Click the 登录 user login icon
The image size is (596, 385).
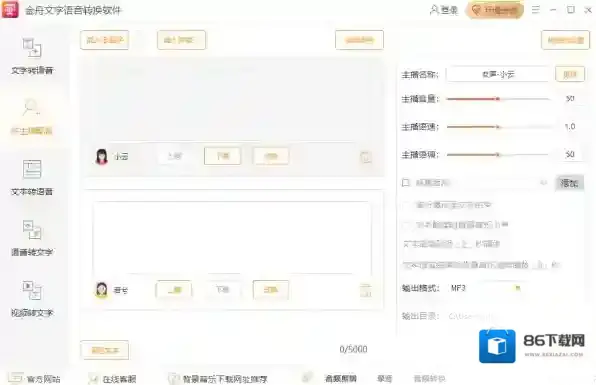(x=444, y=10)
